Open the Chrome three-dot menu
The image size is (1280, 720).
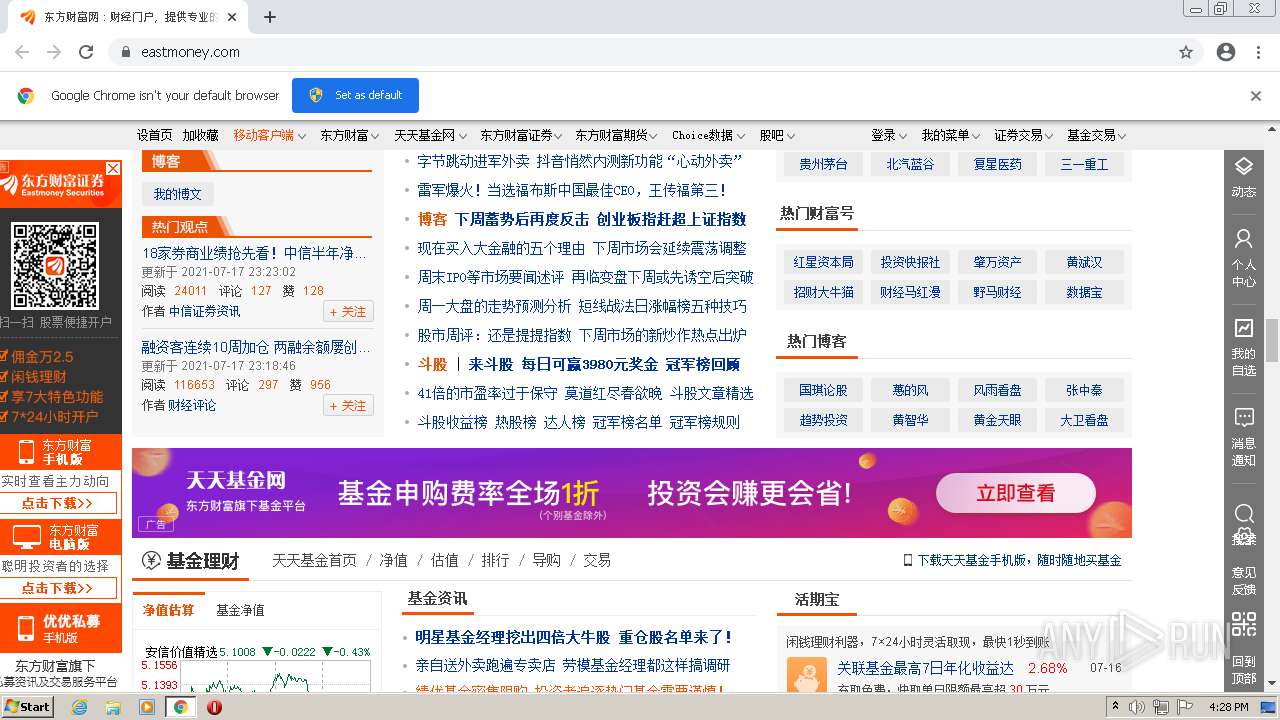click(x=1257, y=52)
